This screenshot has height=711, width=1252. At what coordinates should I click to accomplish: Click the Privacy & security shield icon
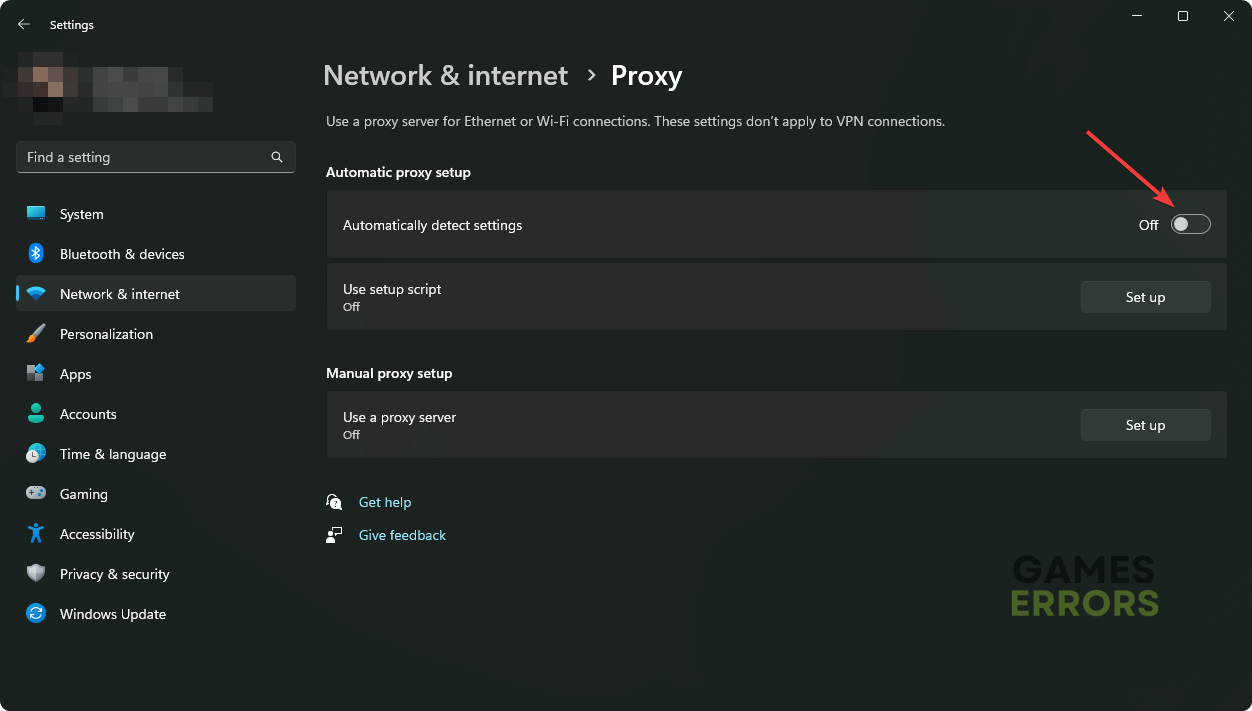36,574
